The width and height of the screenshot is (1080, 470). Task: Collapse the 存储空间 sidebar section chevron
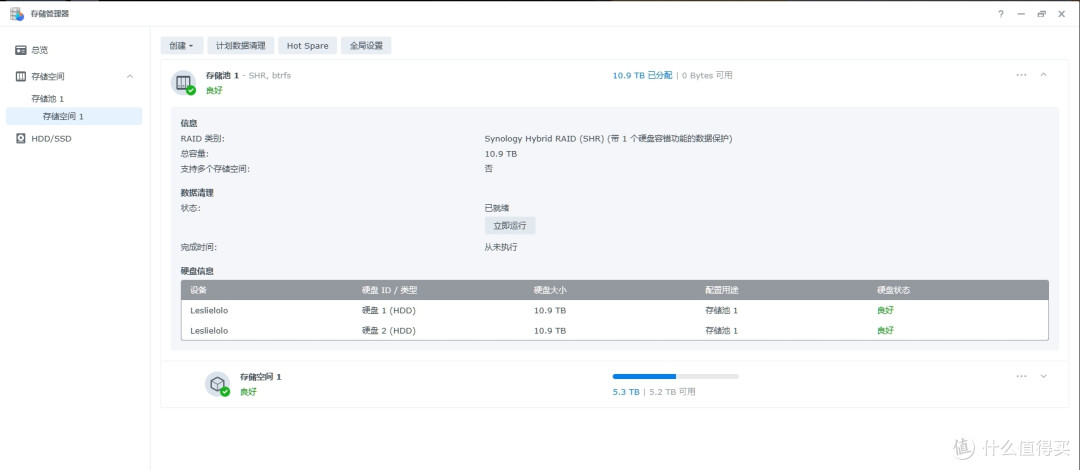[129, 76]
